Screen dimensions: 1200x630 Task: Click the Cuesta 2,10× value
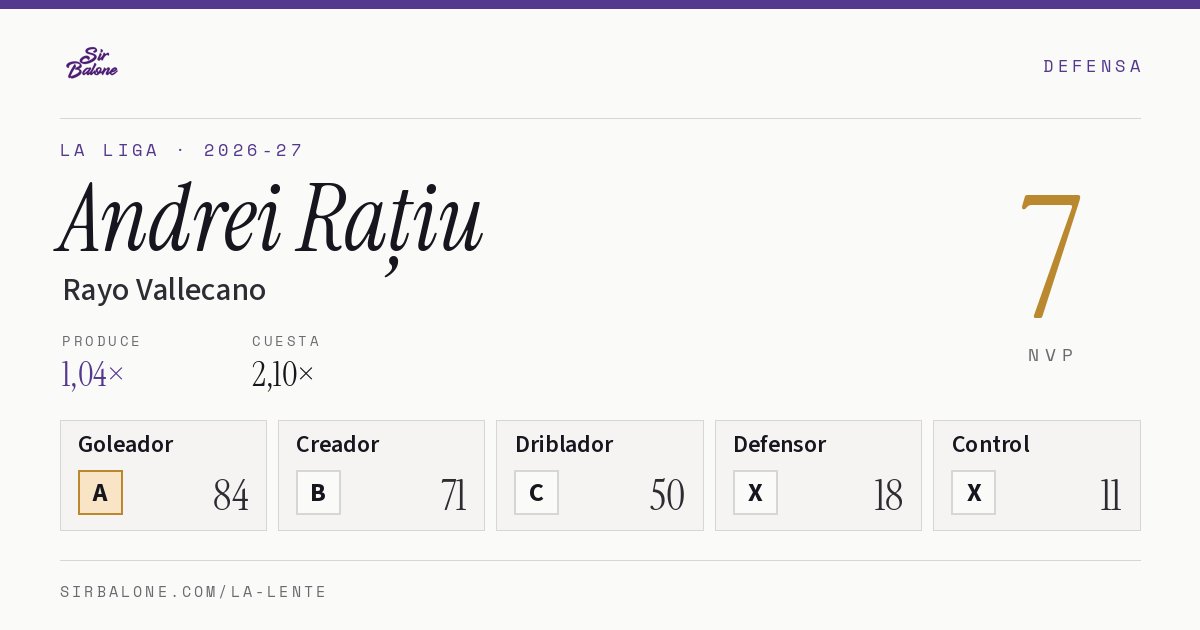(x=283, y=374)
